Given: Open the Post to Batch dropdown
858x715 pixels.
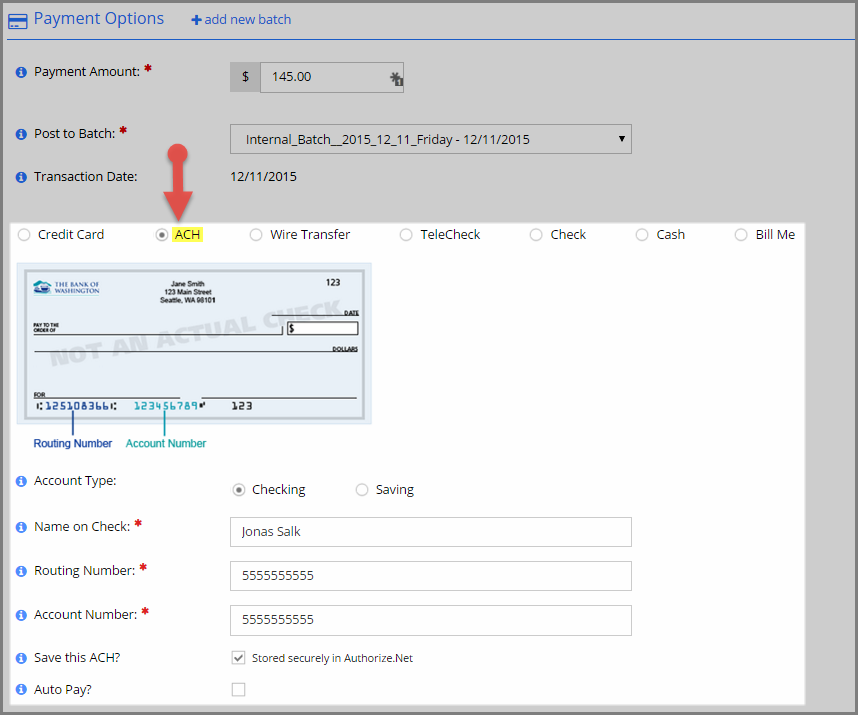Looking at the screenshot, I should pos(431,139).
